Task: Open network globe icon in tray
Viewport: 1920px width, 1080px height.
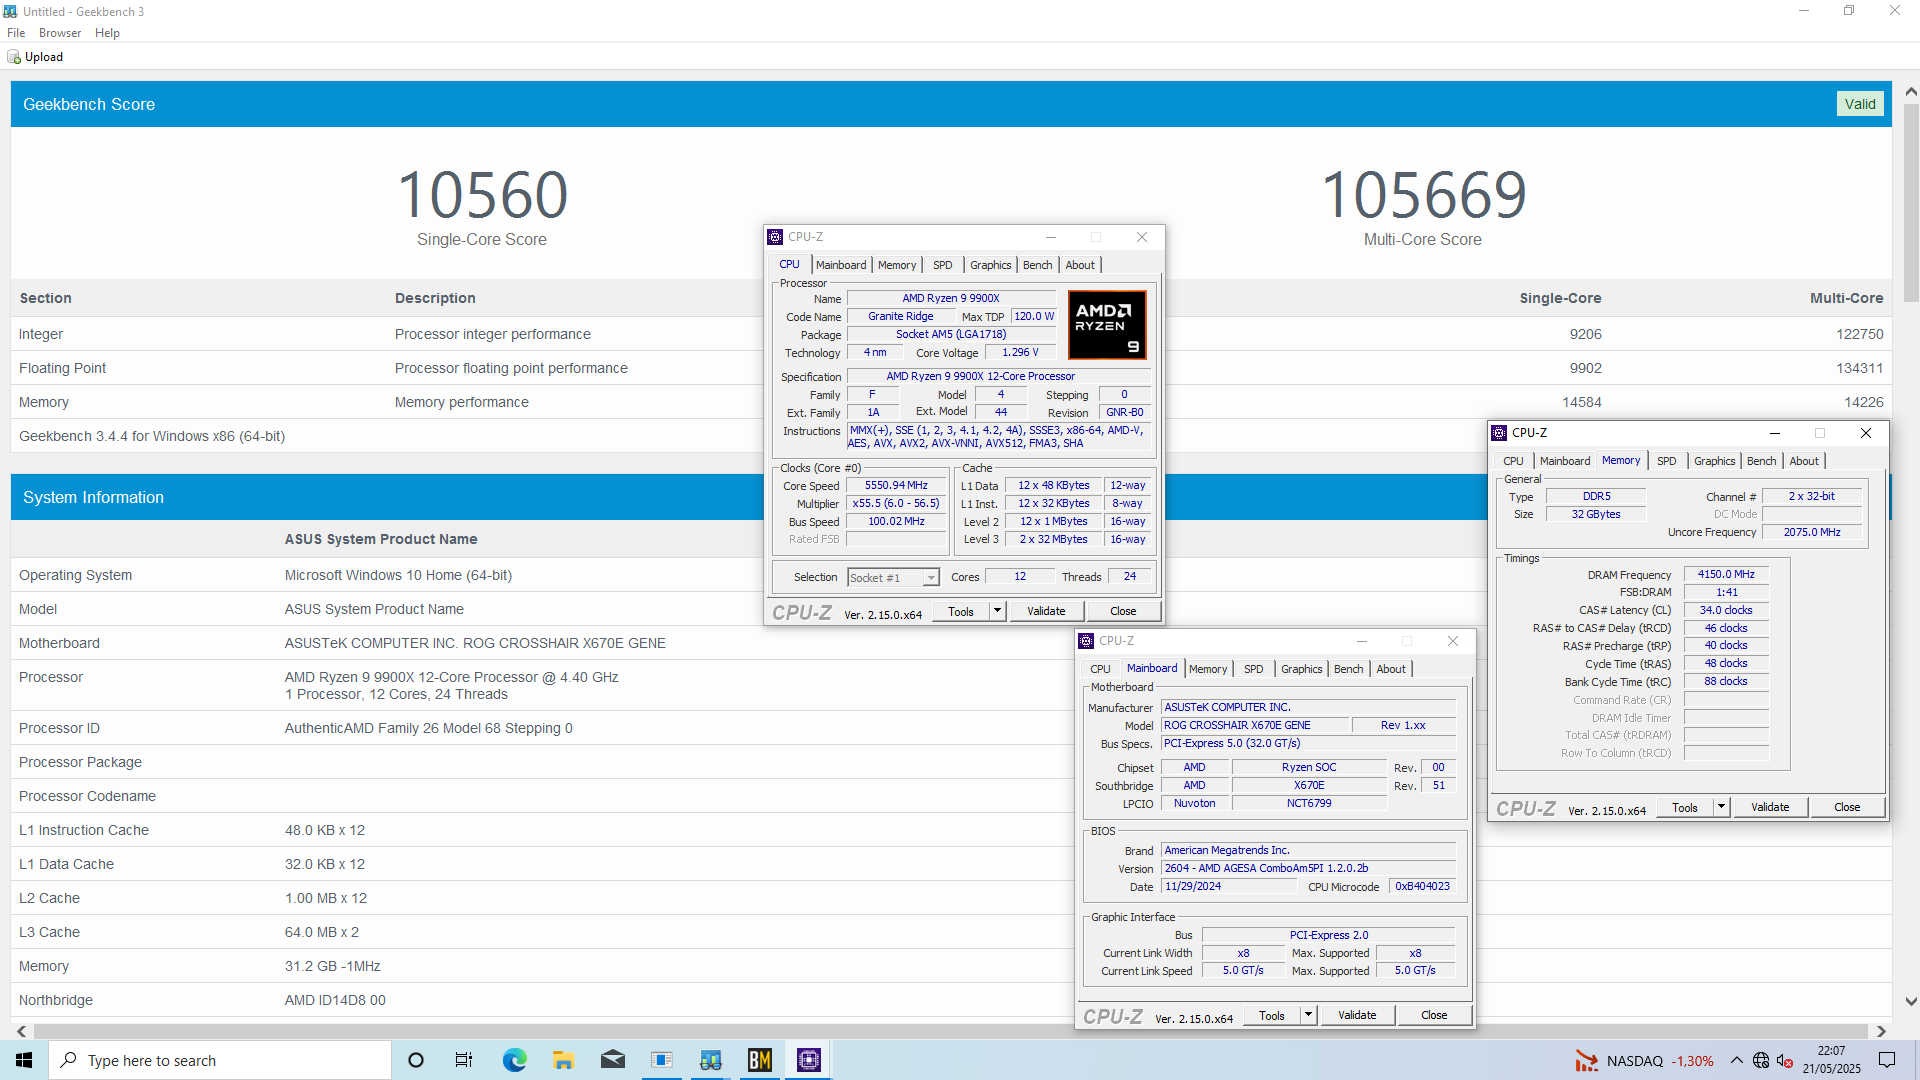Action: (x=1761, y=1060)
